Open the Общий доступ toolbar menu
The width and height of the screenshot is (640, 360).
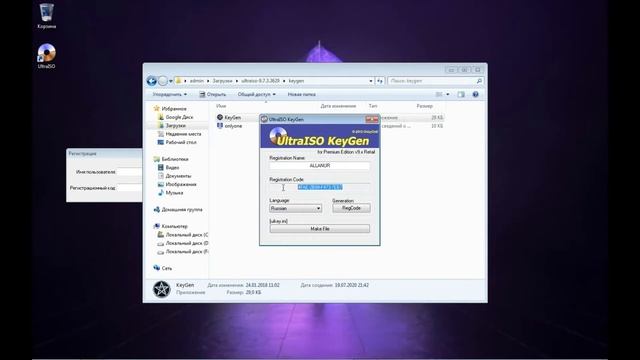(256, 94)
